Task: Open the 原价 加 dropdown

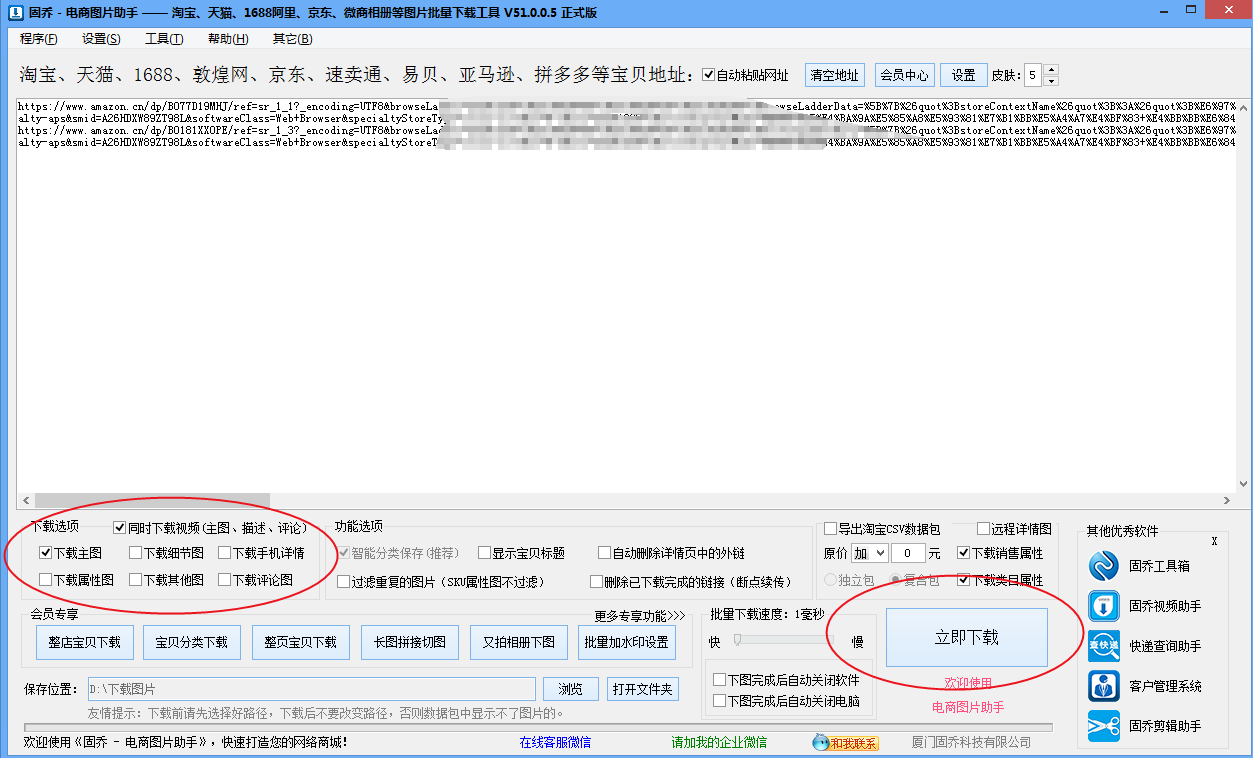Action: pyautogui.click(x=869, y=553)
